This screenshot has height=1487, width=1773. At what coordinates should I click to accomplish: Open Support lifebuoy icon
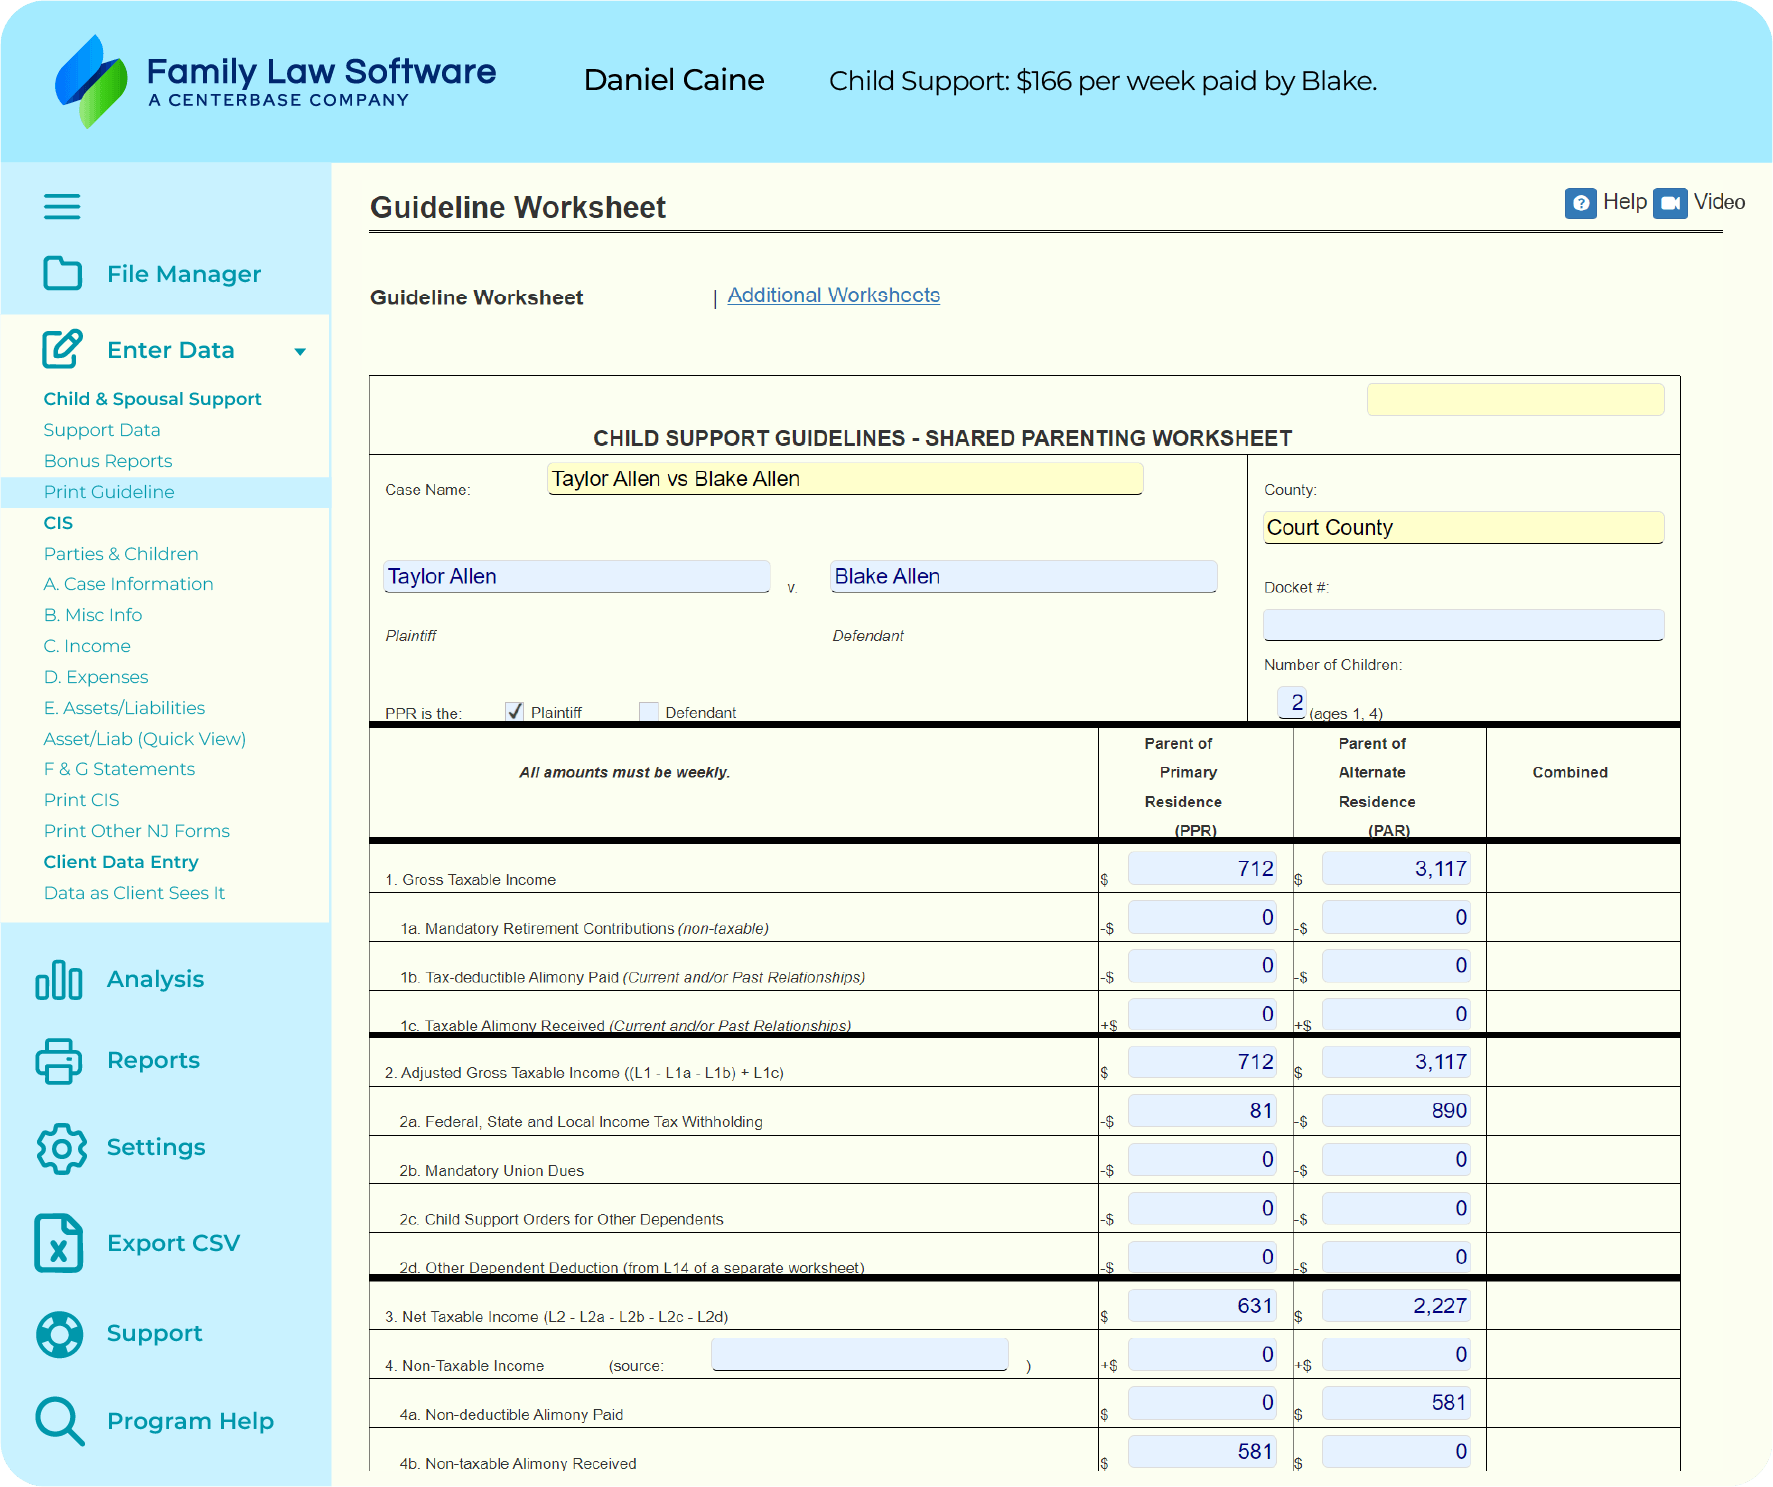click(60, 1334)
